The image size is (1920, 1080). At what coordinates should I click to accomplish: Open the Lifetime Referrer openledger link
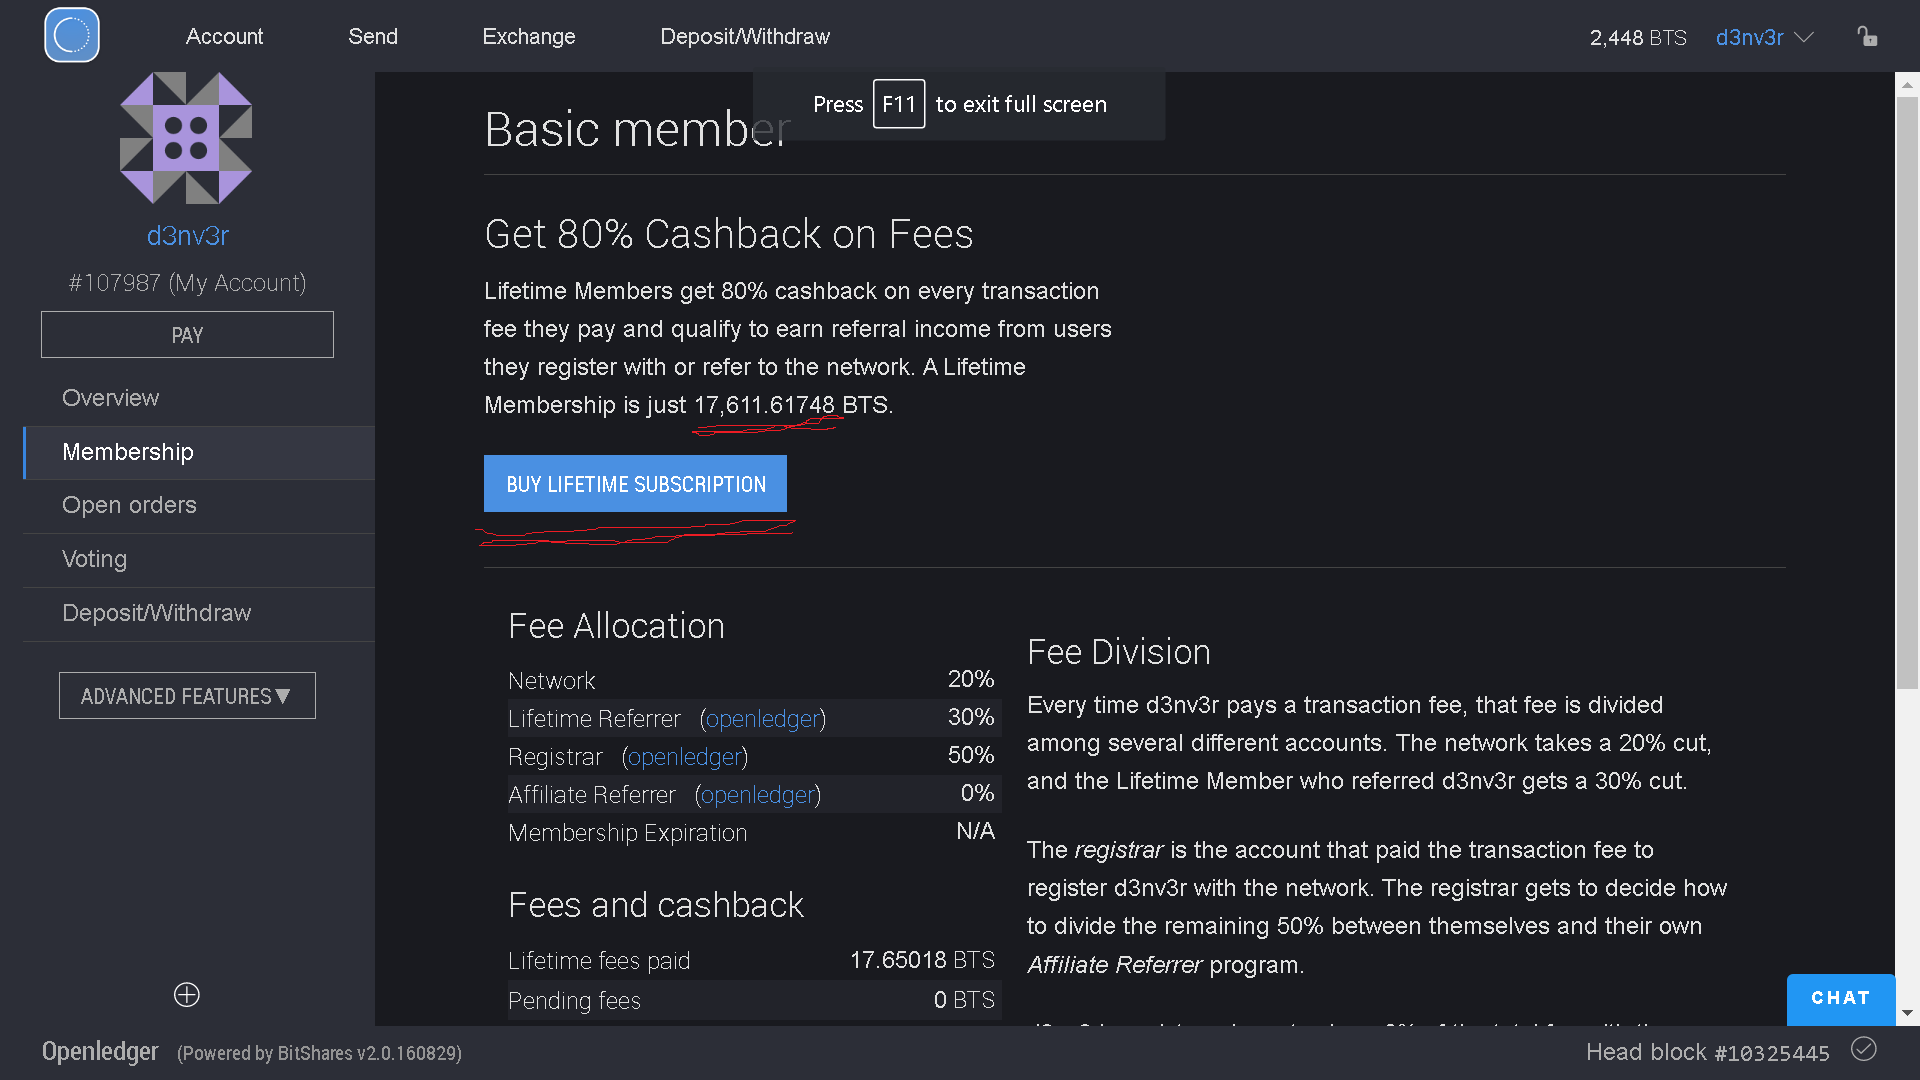click(x=763, y=719)
